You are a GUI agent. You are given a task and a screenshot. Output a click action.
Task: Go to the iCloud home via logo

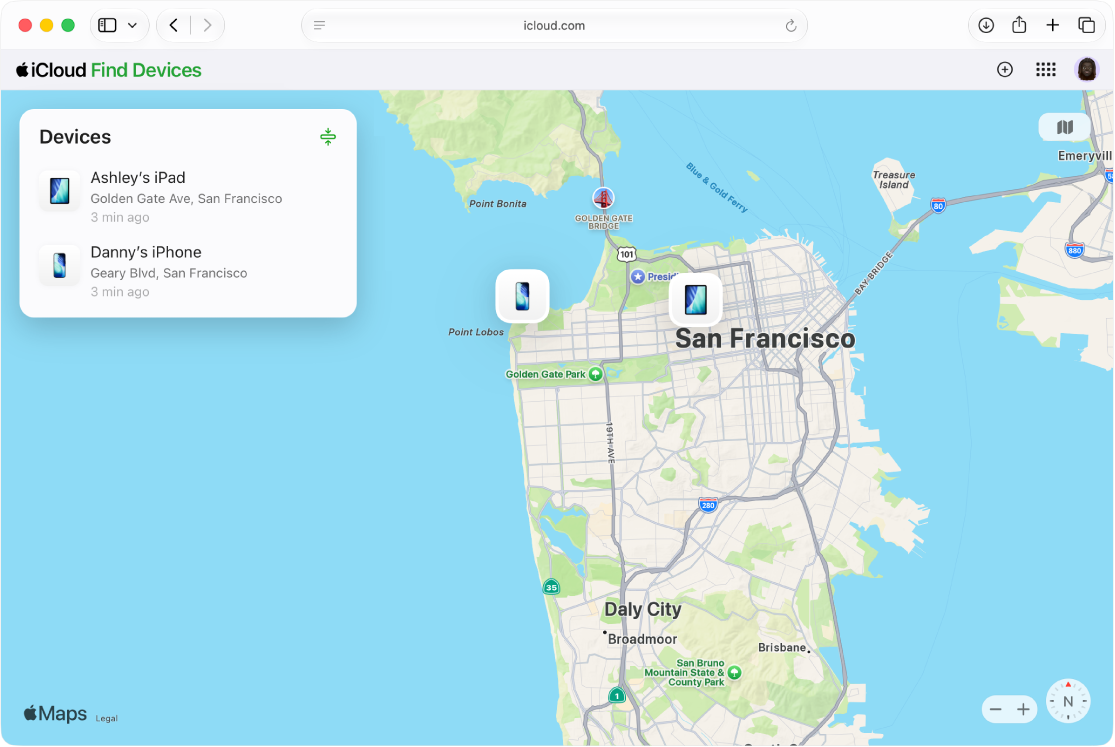click(x=51, y=70)
